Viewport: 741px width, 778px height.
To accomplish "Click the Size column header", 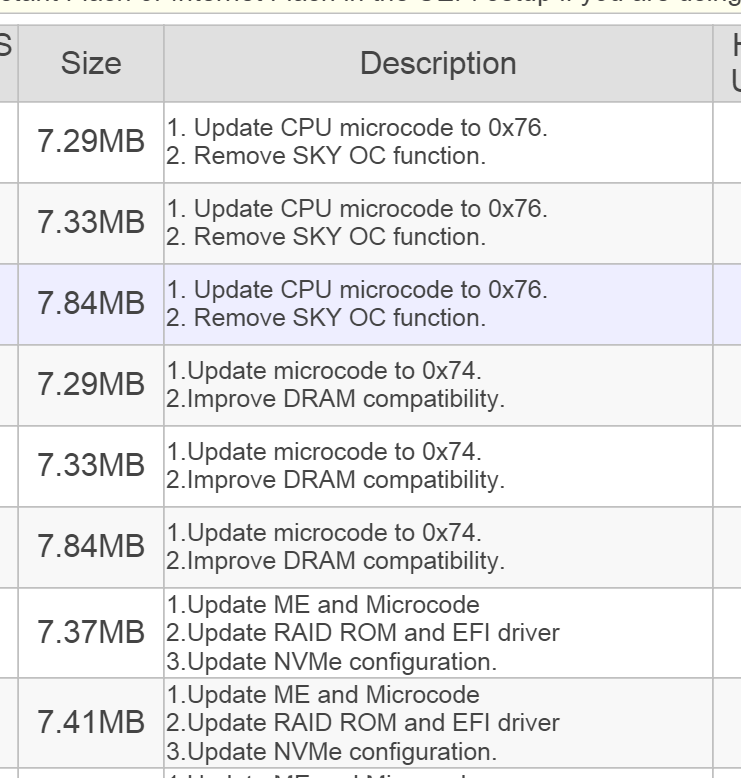I will [91, 64].
